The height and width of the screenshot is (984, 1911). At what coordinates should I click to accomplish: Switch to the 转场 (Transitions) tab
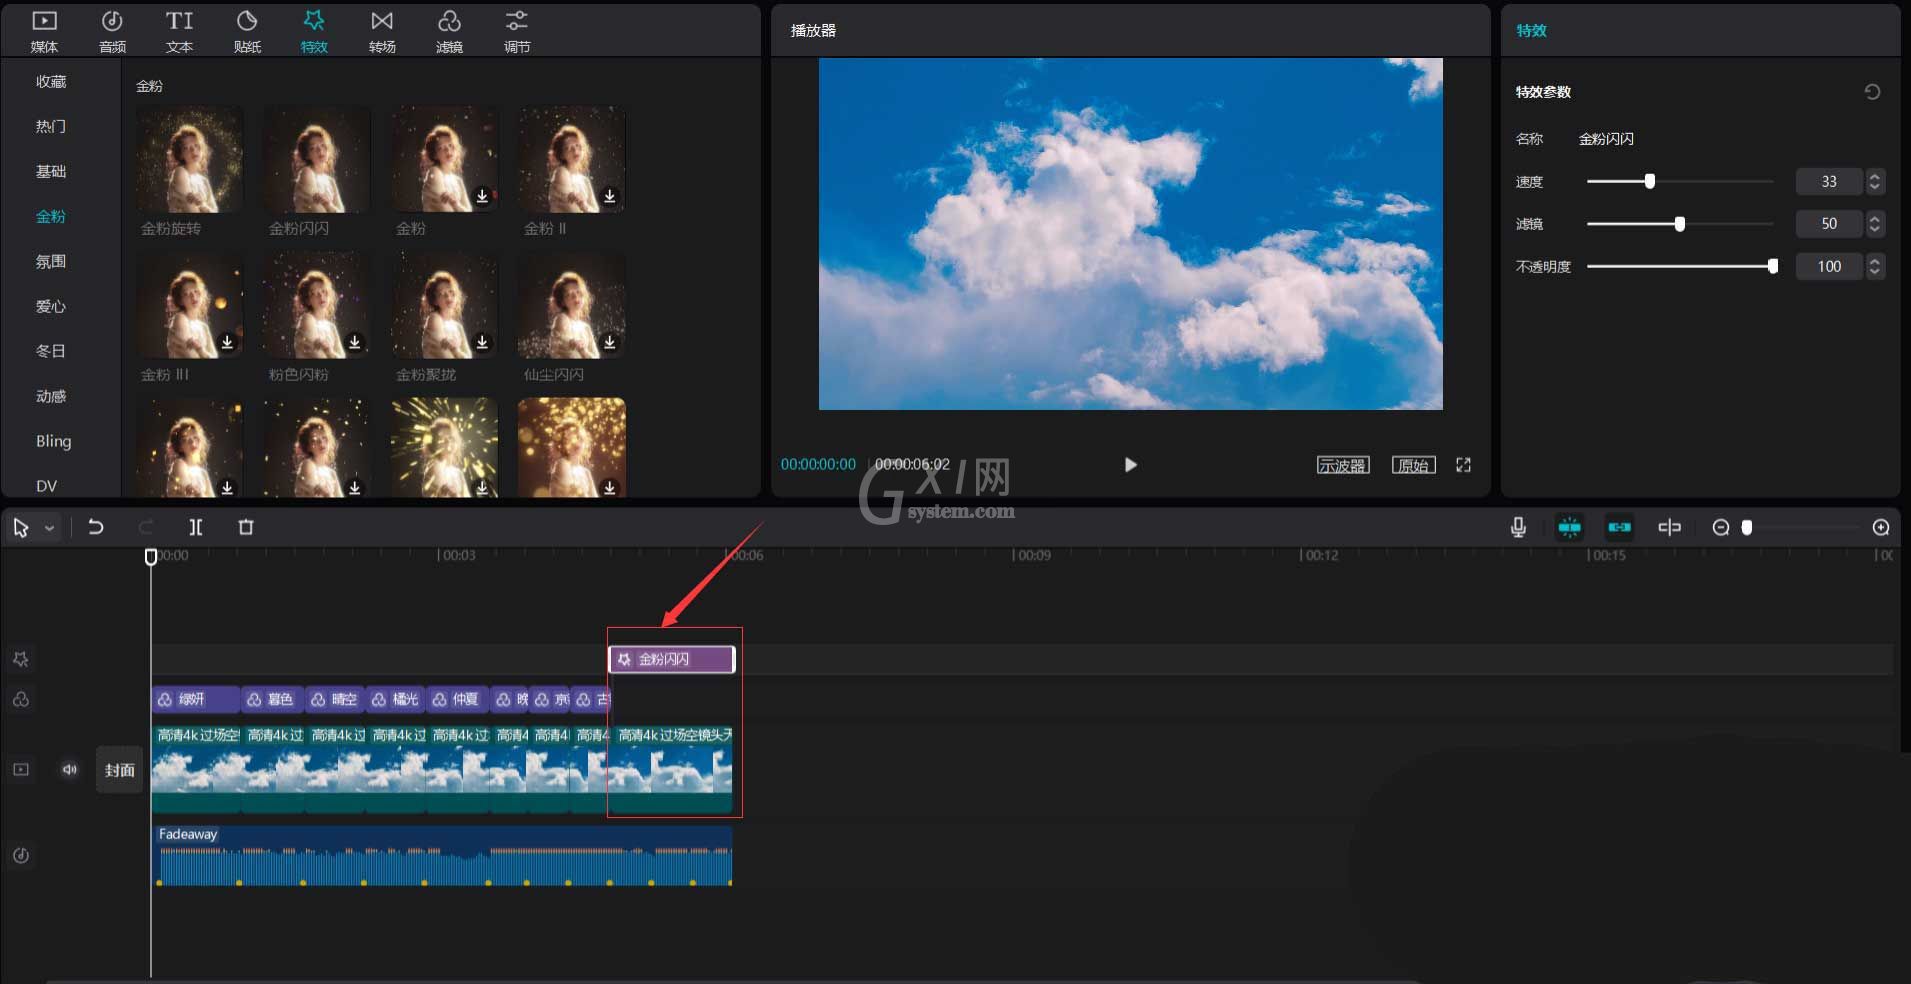point(382,31)
